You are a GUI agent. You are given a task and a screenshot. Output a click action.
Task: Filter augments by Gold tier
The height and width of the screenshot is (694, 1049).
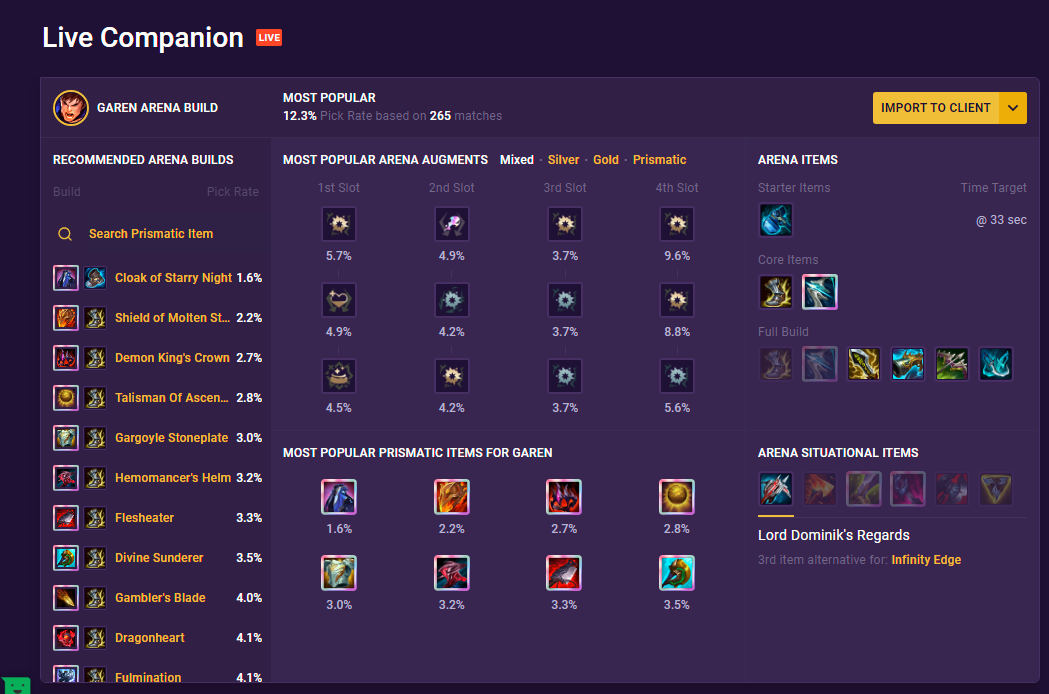605,160
